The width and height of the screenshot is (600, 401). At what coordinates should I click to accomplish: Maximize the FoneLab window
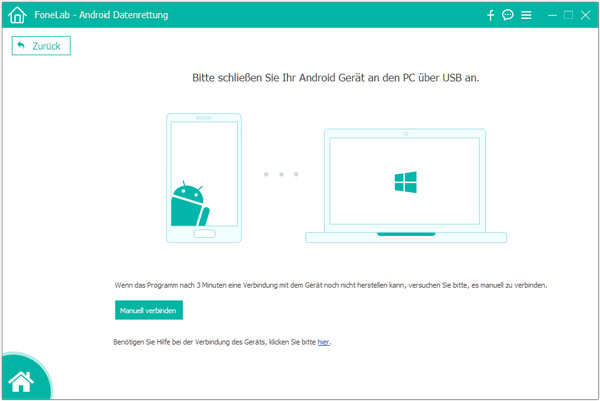point(568,15)
